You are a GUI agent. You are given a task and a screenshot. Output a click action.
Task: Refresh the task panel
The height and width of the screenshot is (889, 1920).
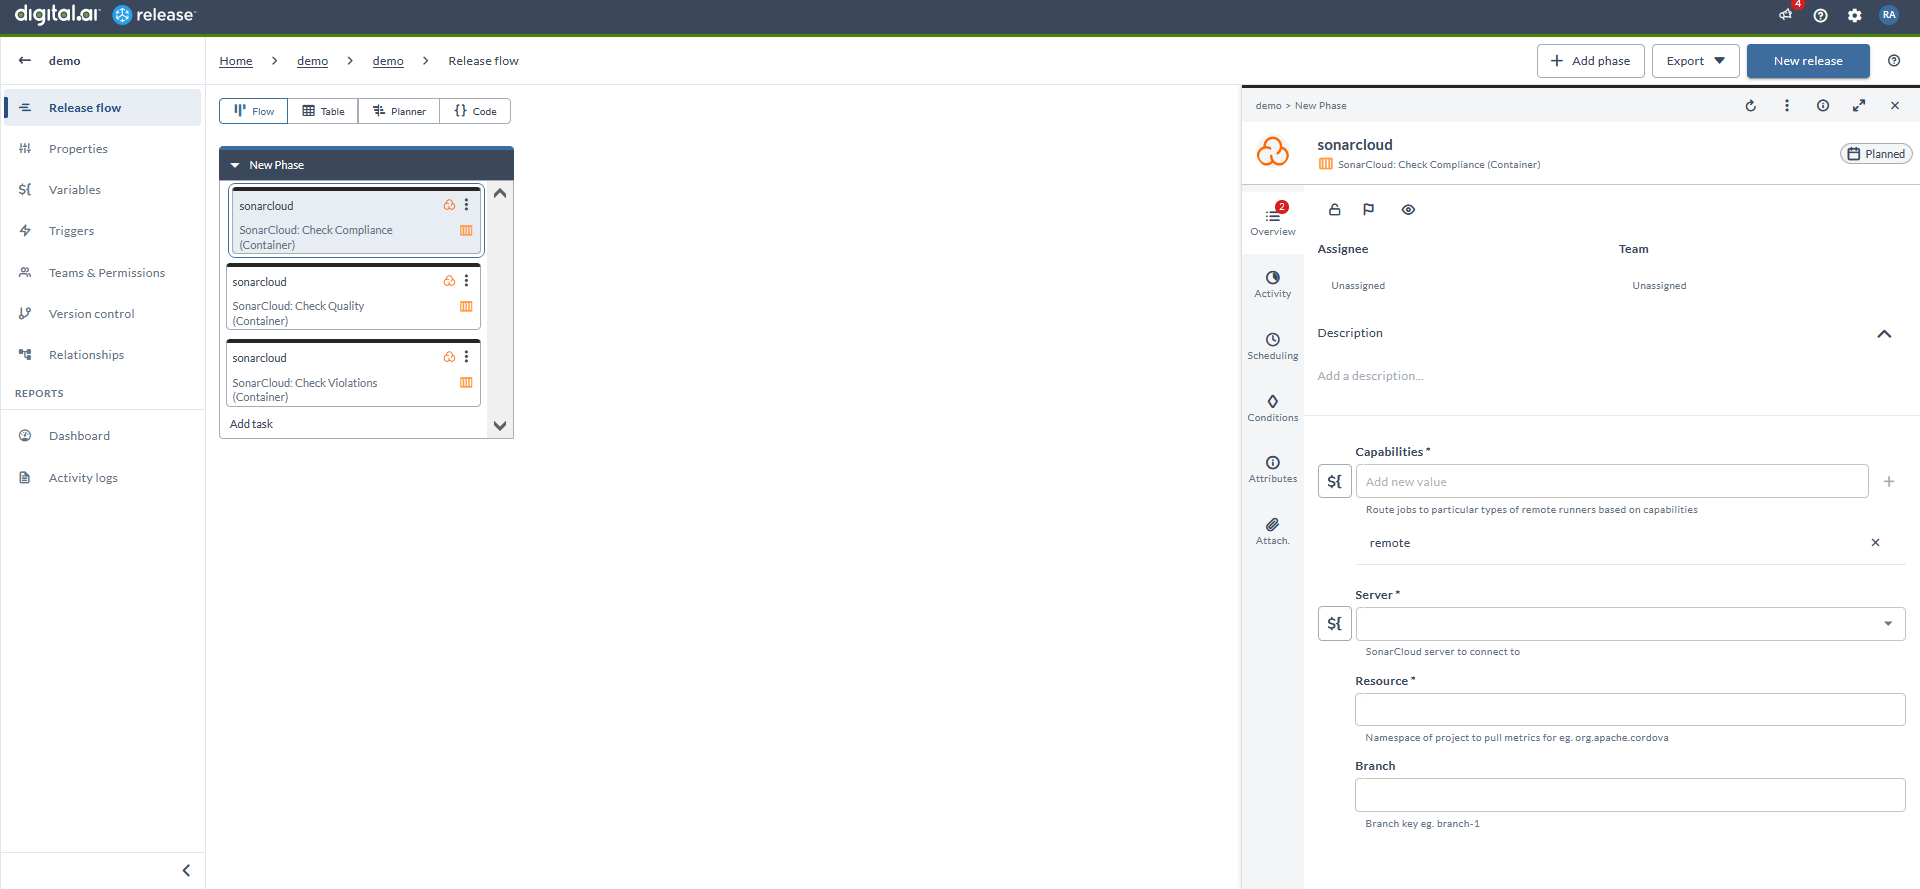[x=1751, y=105]
